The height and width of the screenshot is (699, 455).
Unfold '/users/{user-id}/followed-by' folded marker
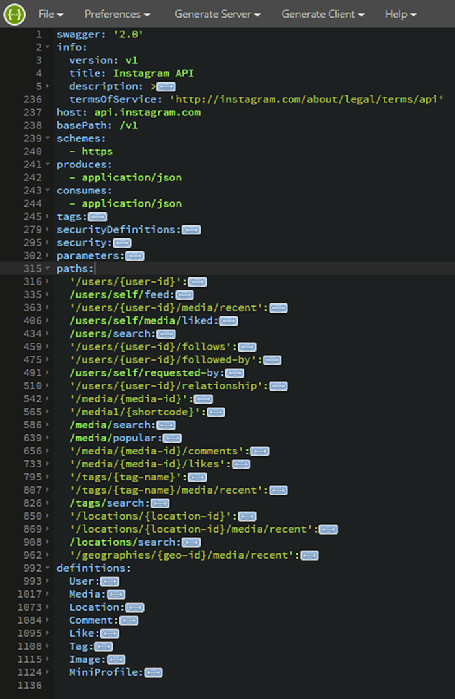(272, 360)
